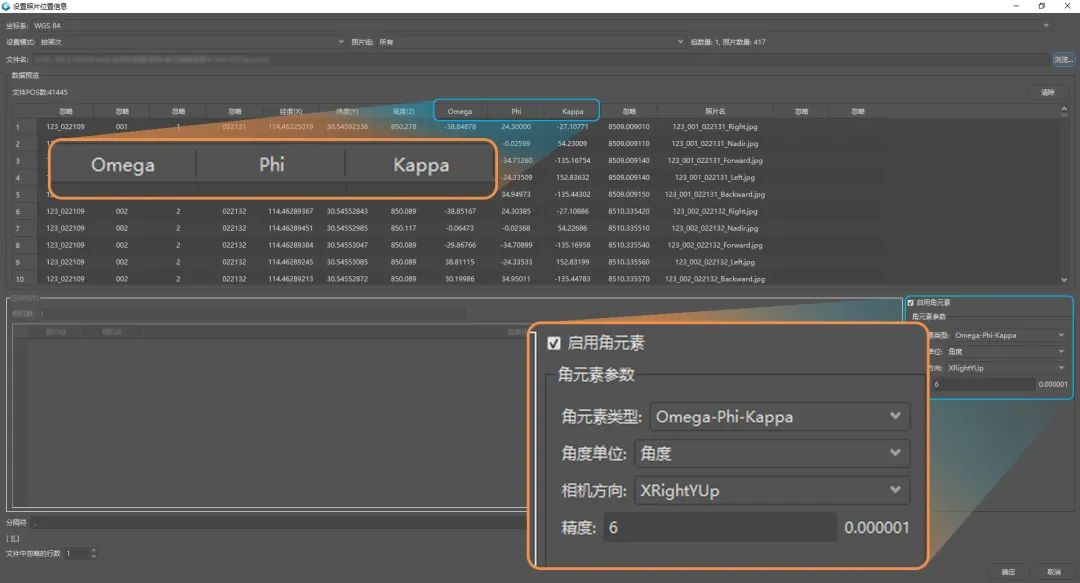Click the 分隔符 separator input field

tap(279, 522)
